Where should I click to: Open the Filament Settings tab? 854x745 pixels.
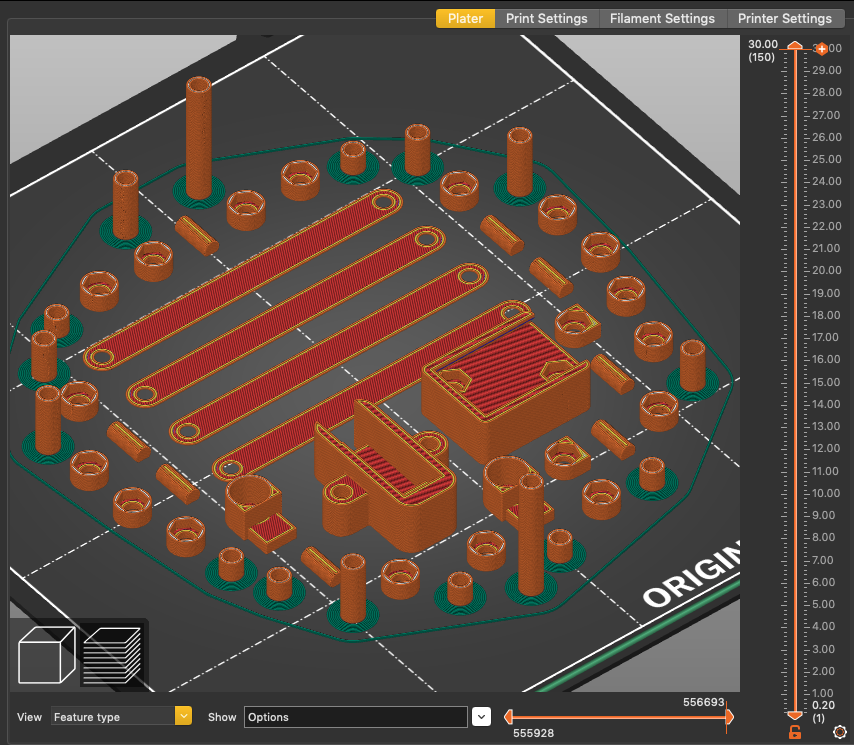662,18
